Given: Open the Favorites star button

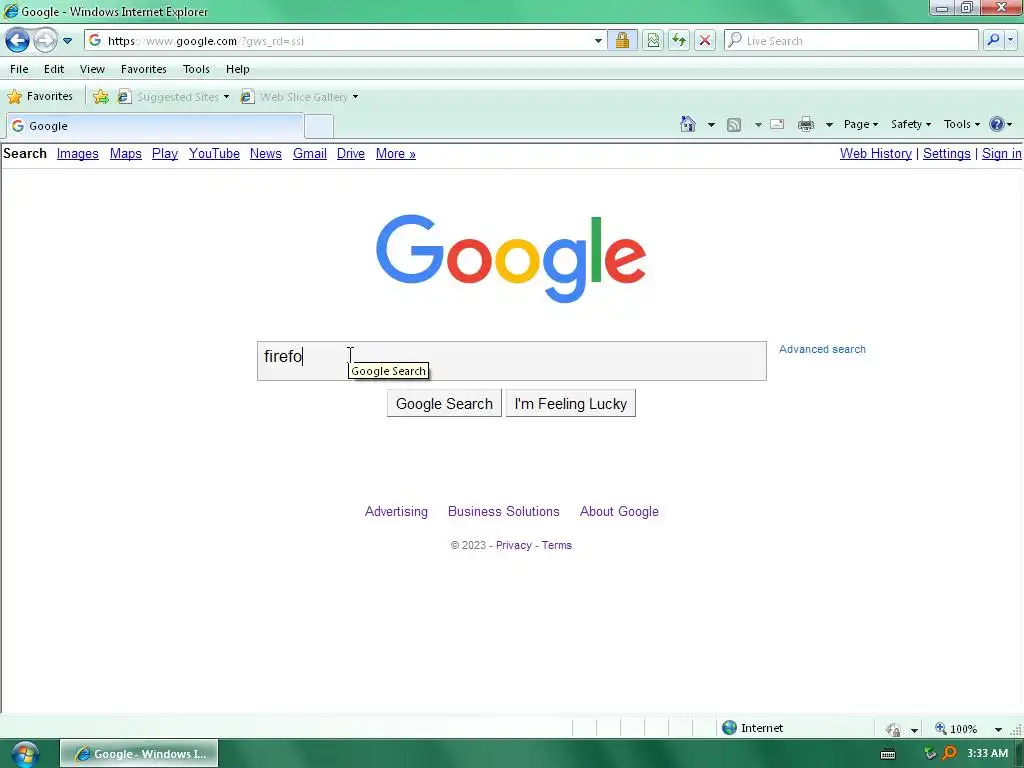Looking at the screenshot, I should click(x=40, y=97).
